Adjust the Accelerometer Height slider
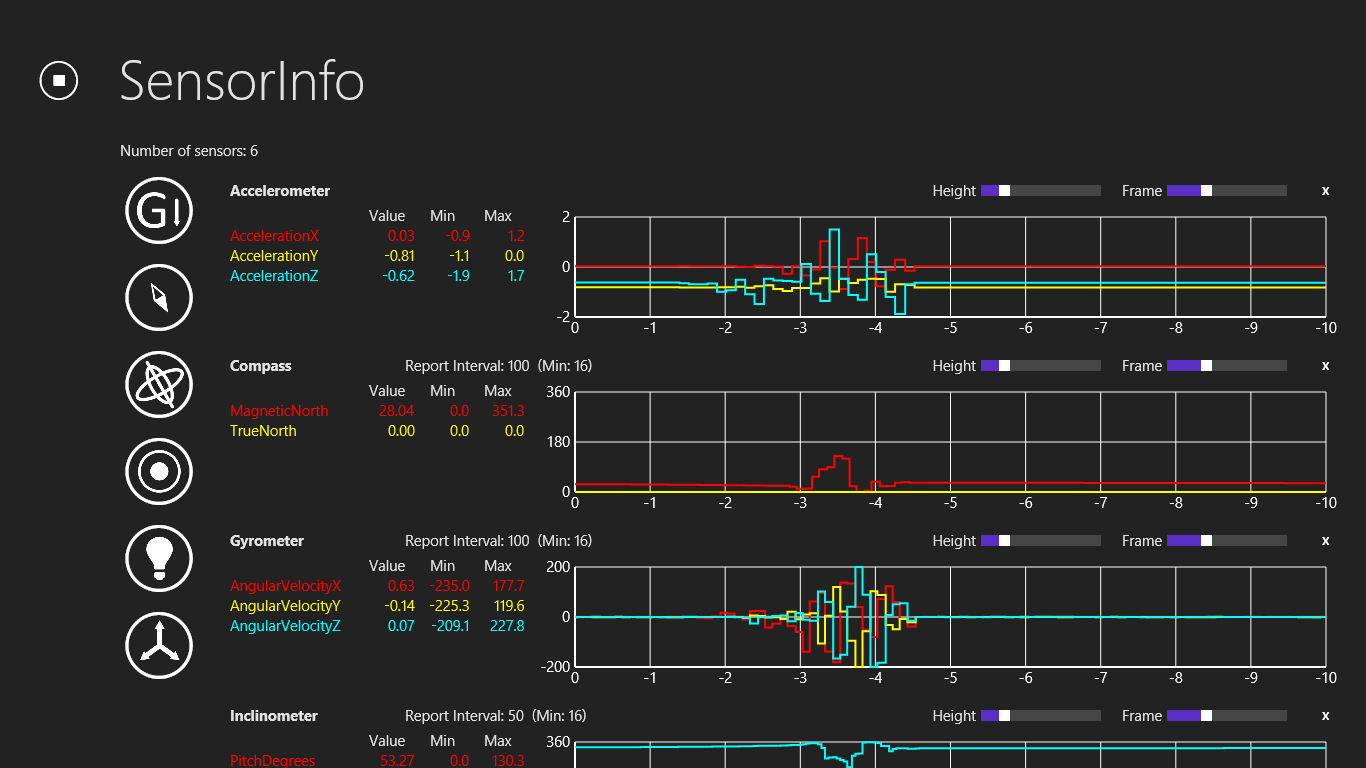The width and height of the screenshot is (1366, 768). coord(1005,191)
